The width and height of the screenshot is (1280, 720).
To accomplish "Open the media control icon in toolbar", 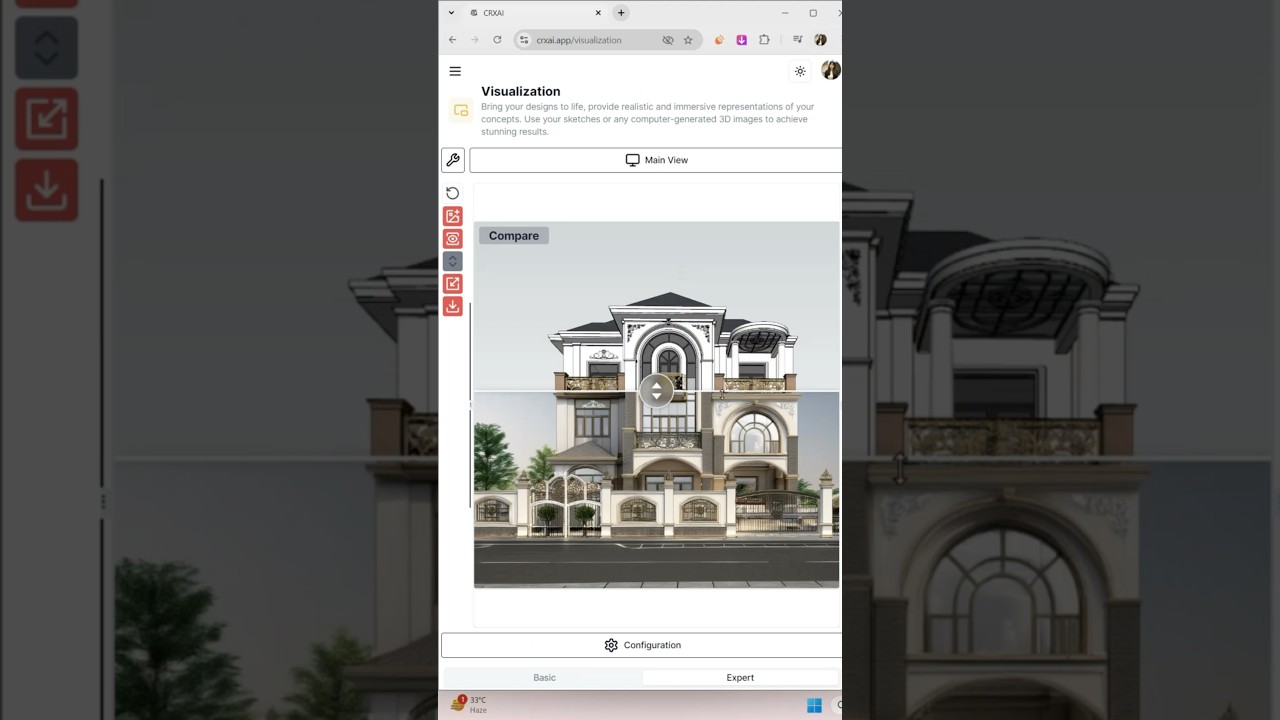I will [x=797, y=40].
